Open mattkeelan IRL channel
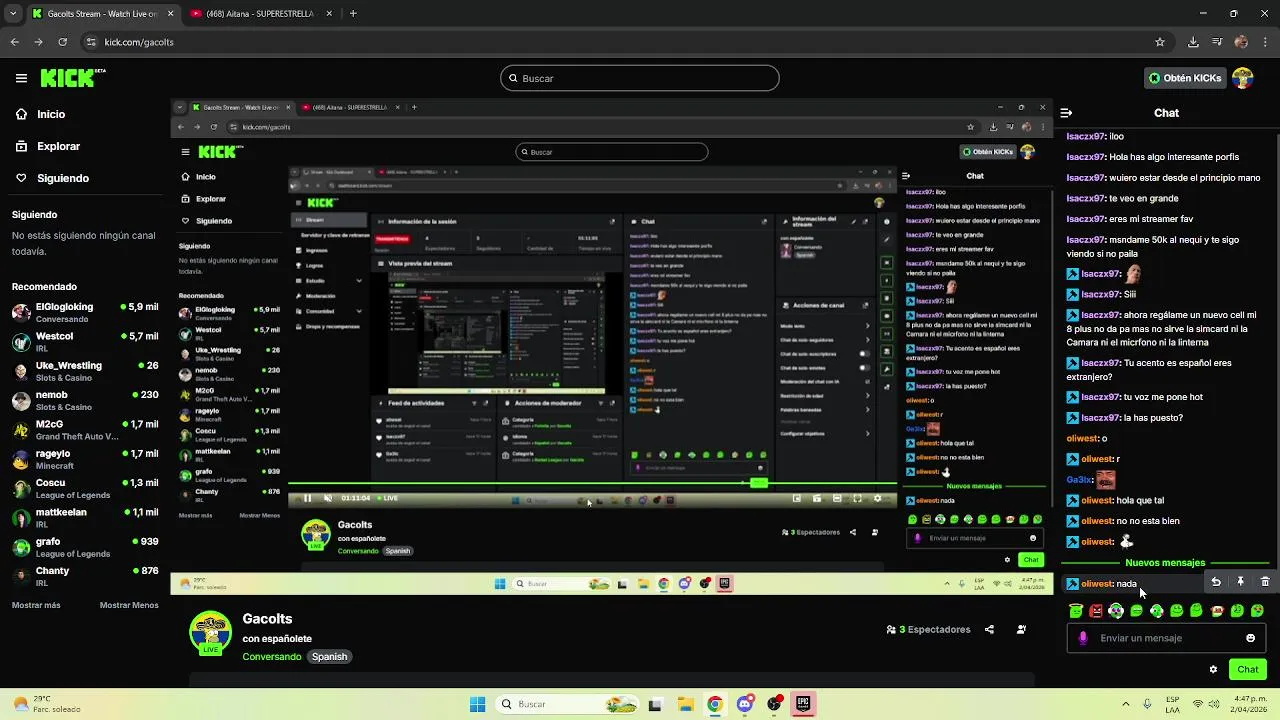1280x720 pixels. pos(85,518)
